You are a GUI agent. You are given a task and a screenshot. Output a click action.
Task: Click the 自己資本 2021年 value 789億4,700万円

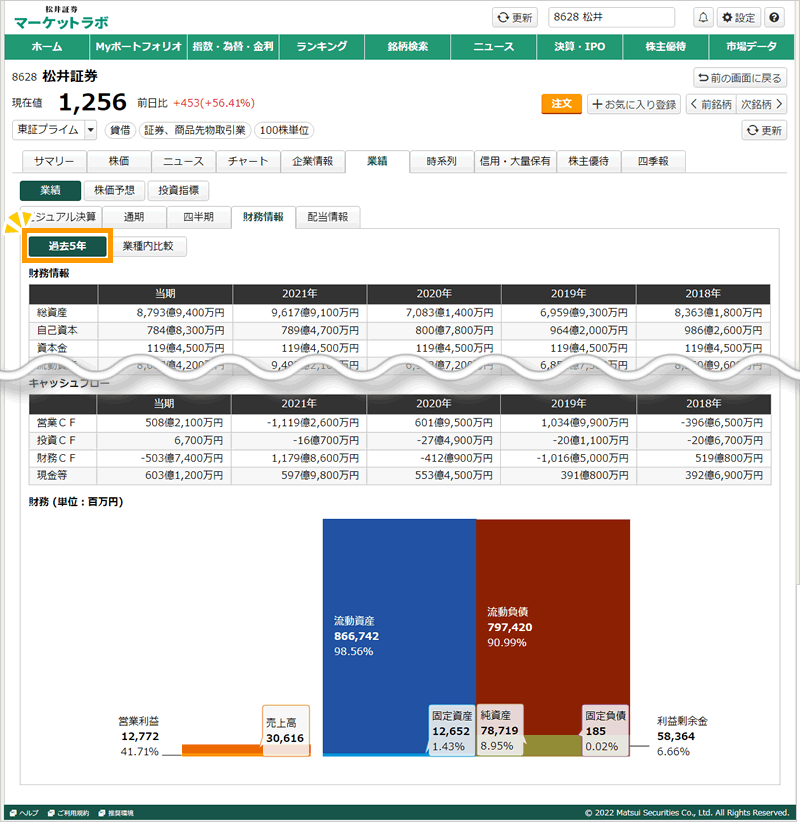coord(320,331)
